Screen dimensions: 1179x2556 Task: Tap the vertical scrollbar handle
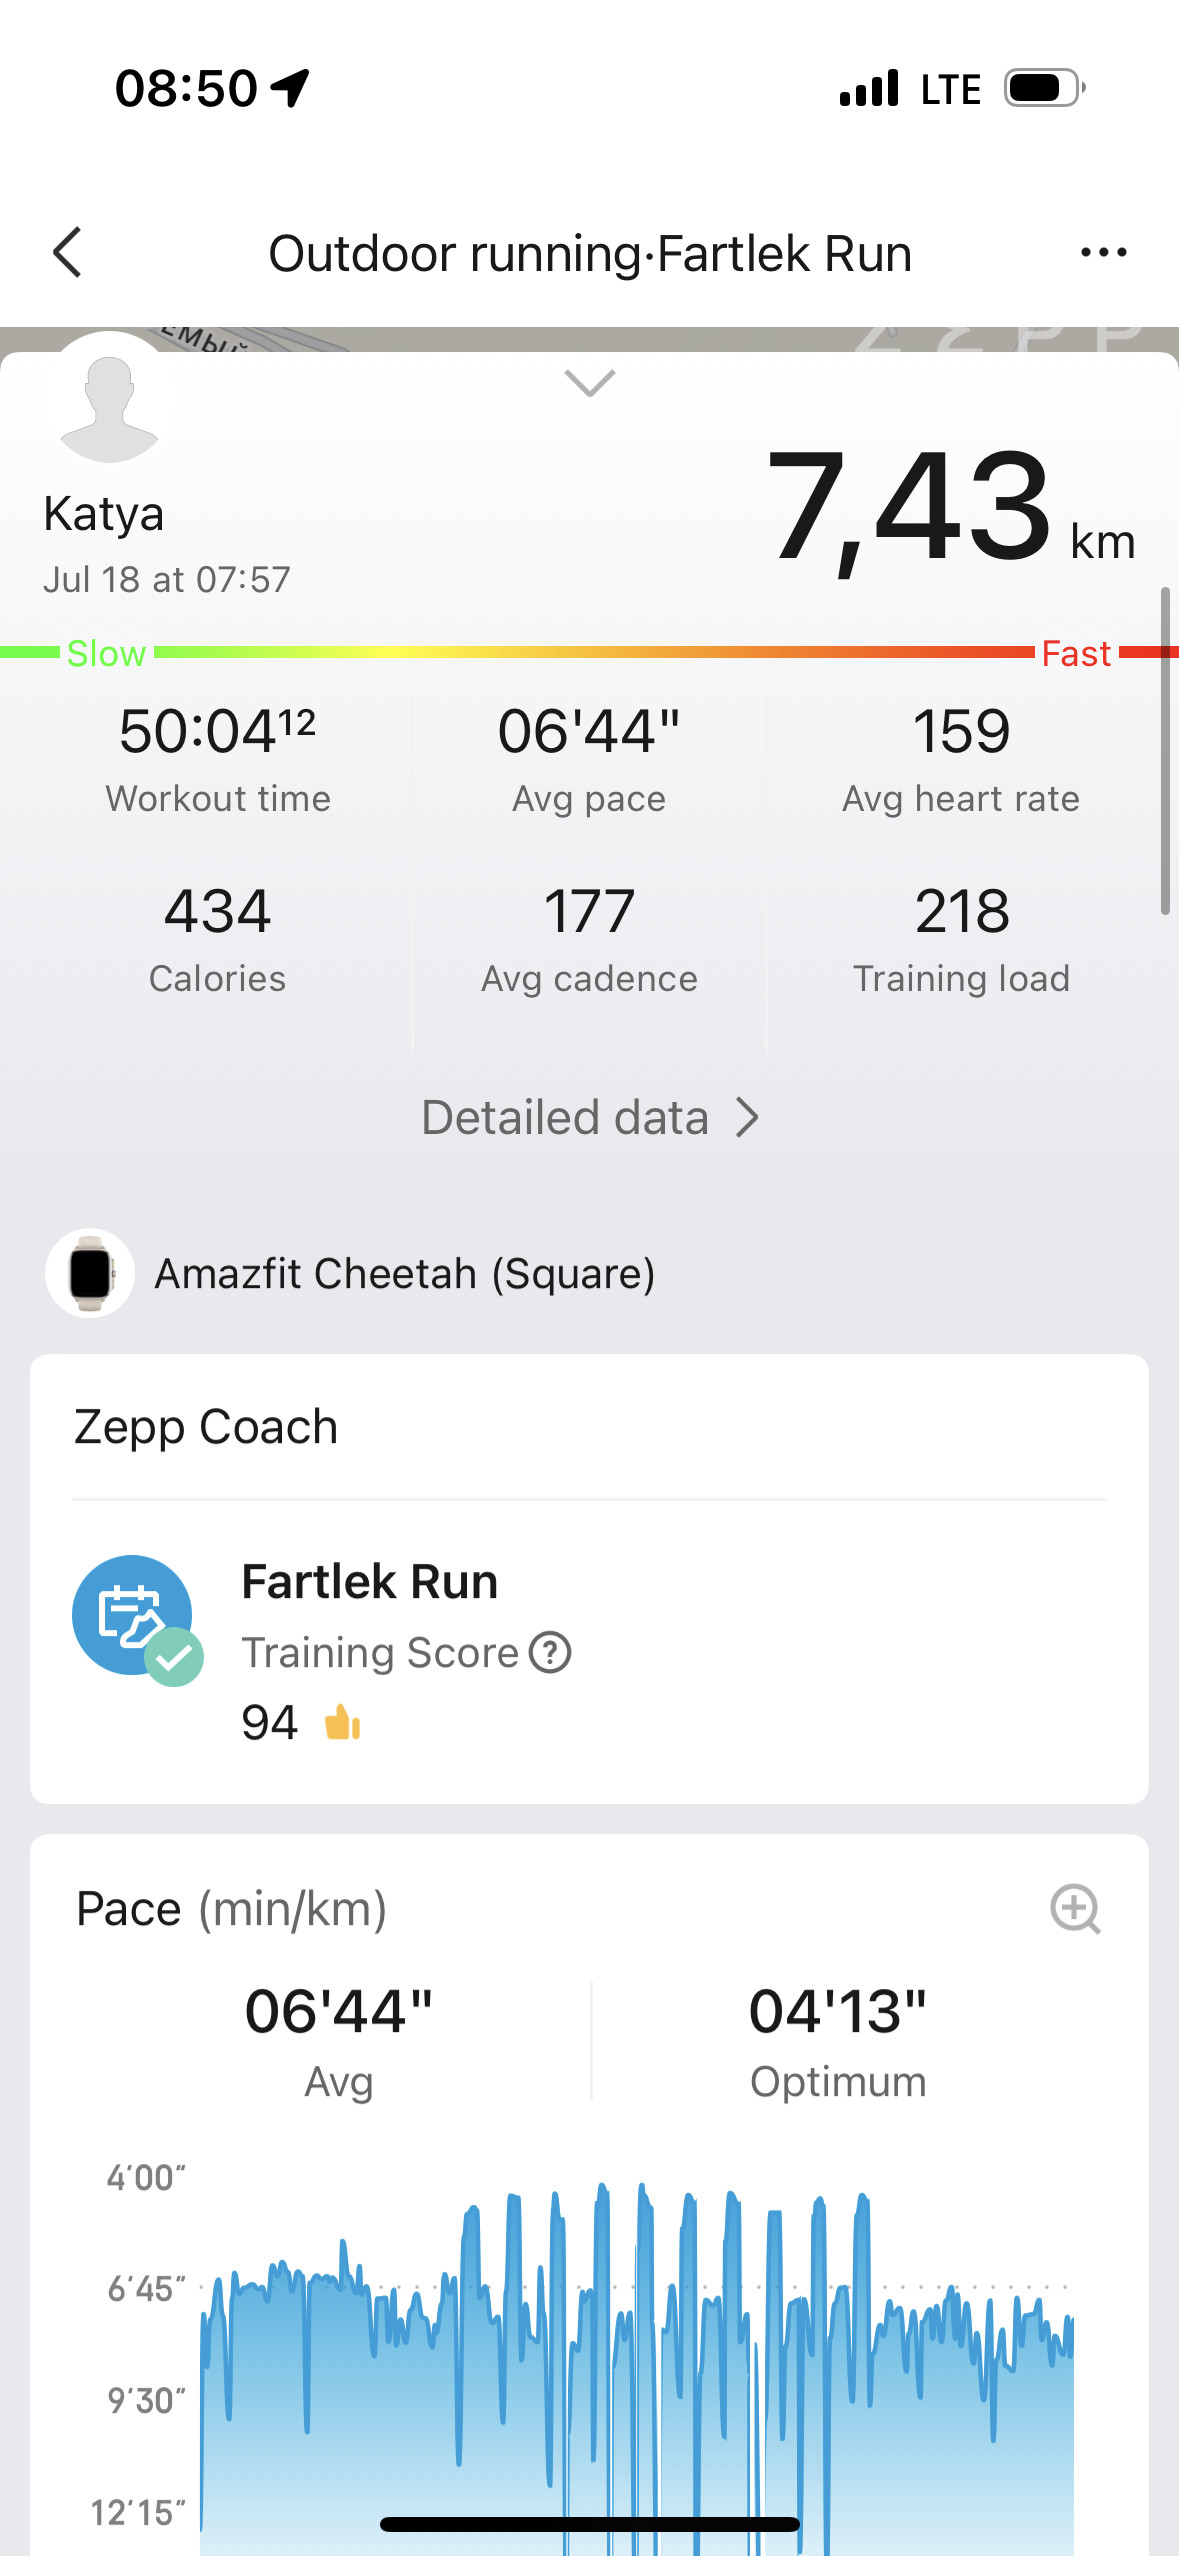pyautogui.click(x=1165, y=750)
